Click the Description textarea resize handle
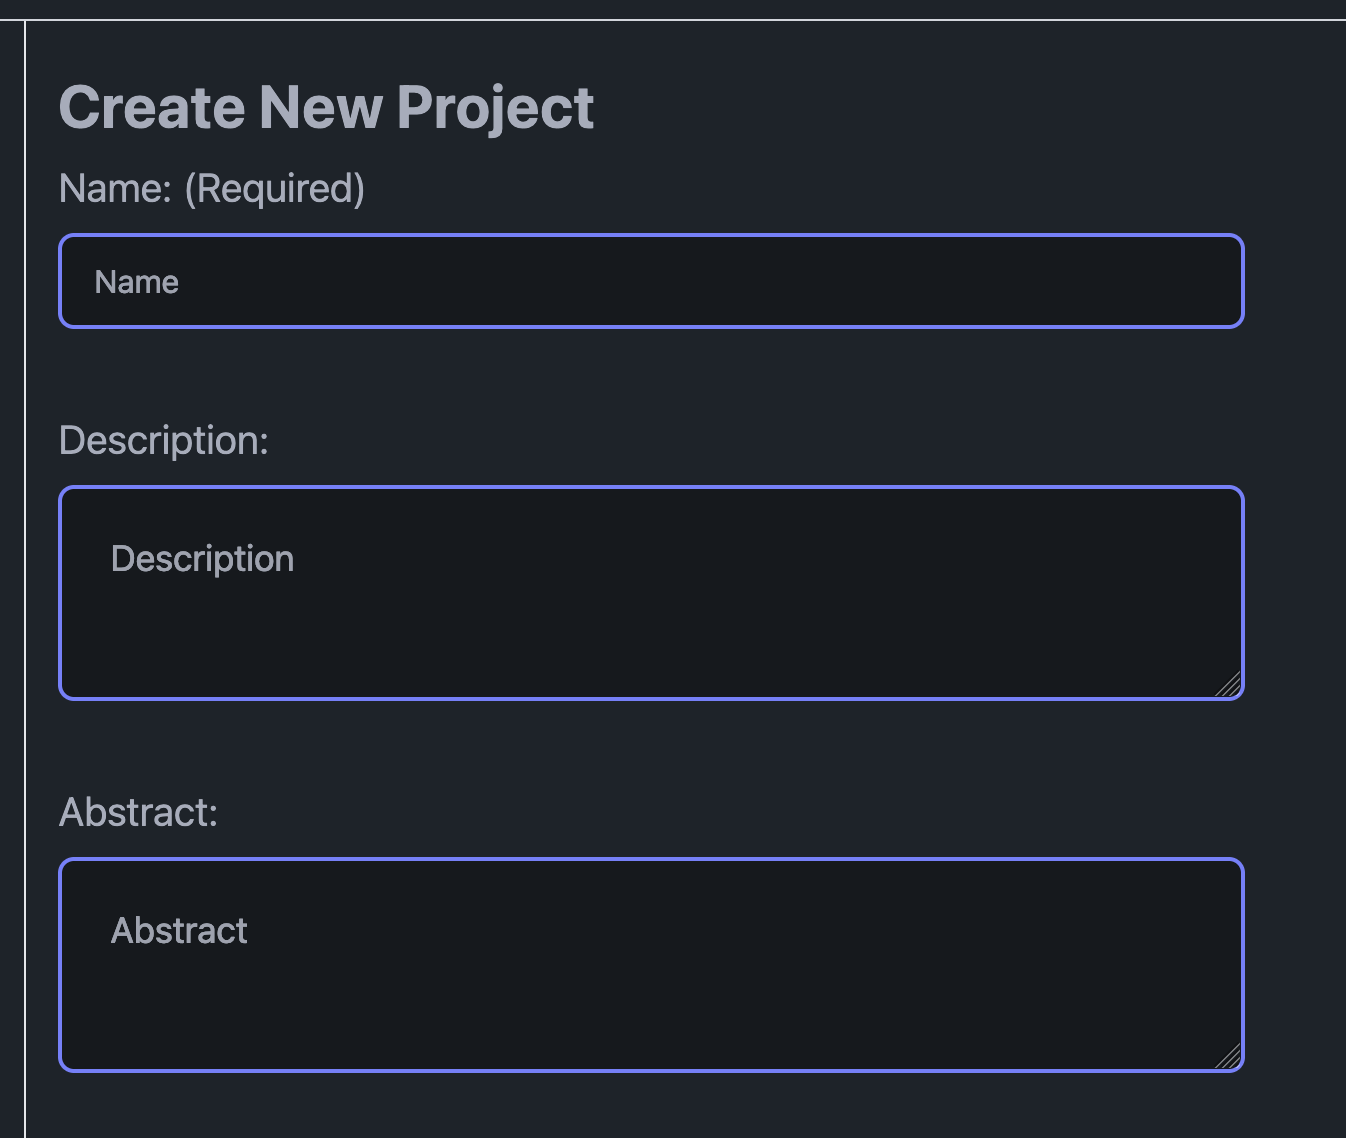The width and height of the screenshot is (1346, 1138). click(1229, 685)
